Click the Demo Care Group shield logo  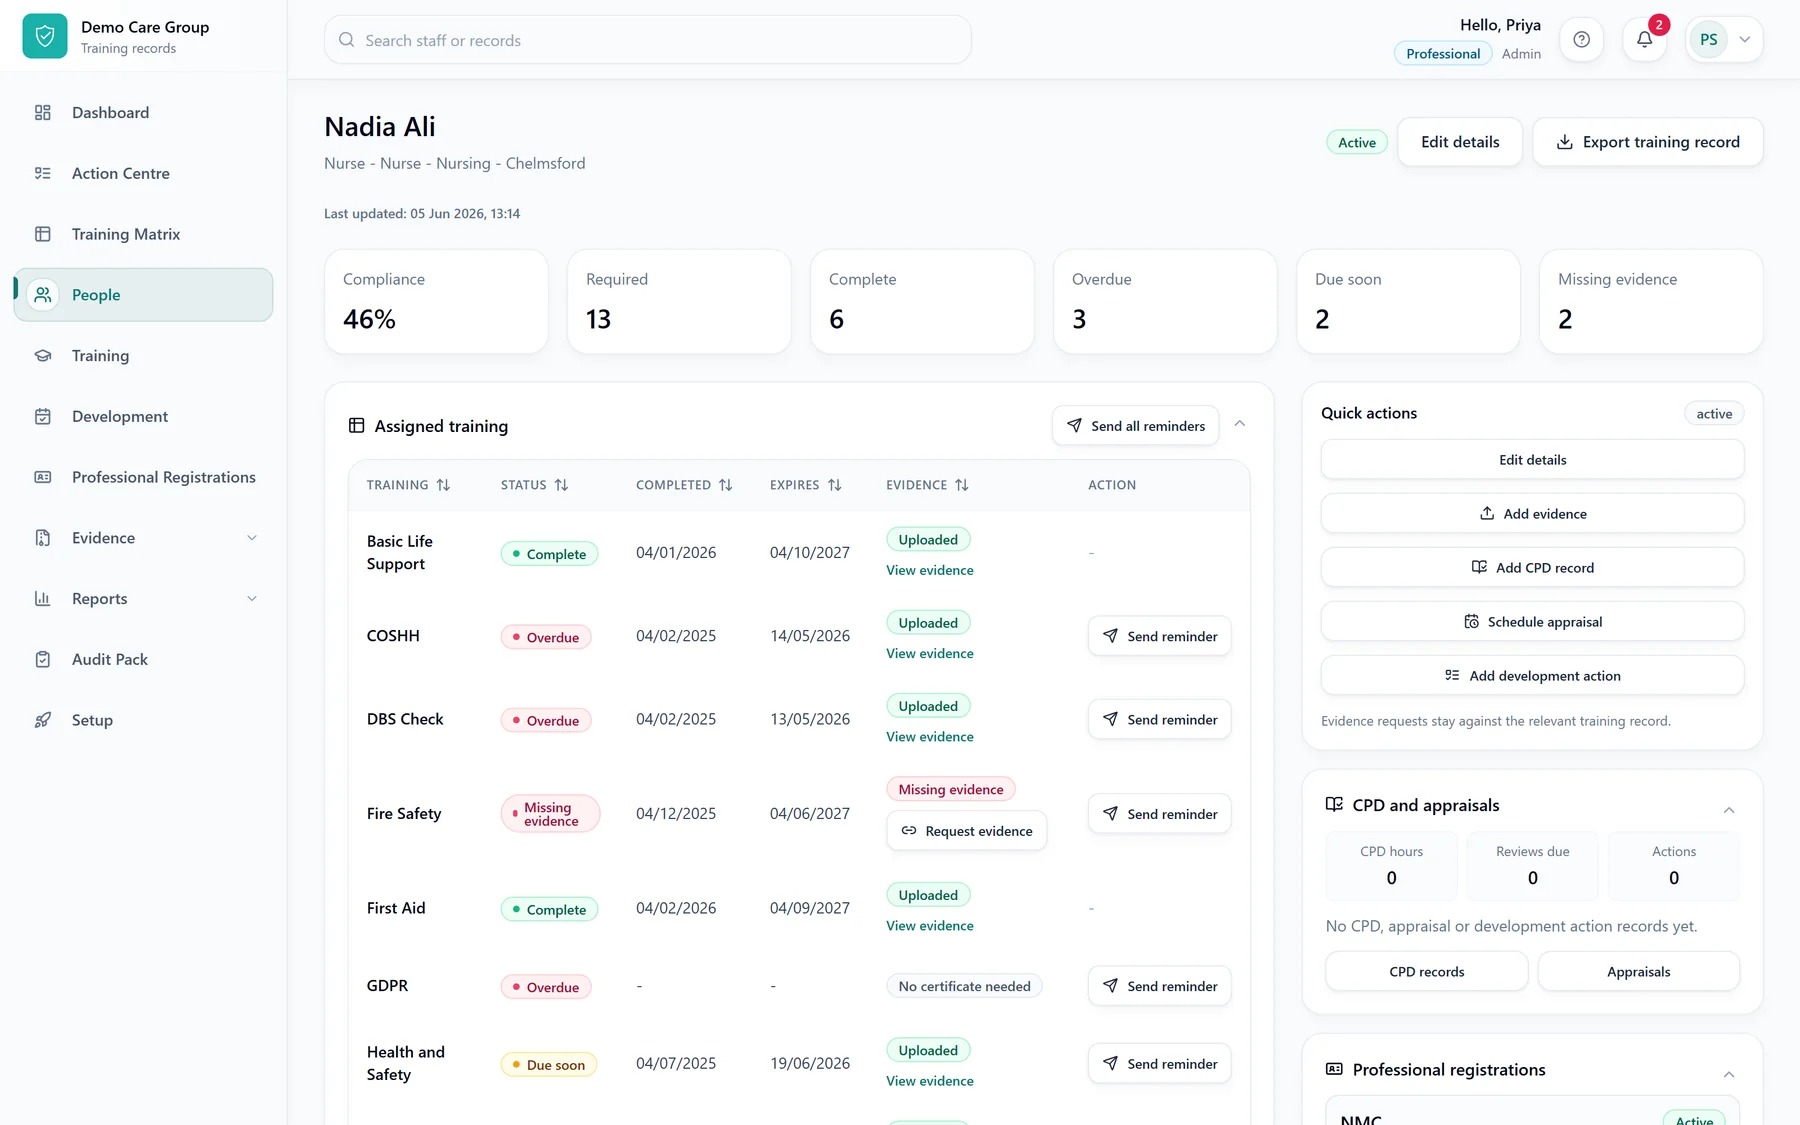pos(45,37)
